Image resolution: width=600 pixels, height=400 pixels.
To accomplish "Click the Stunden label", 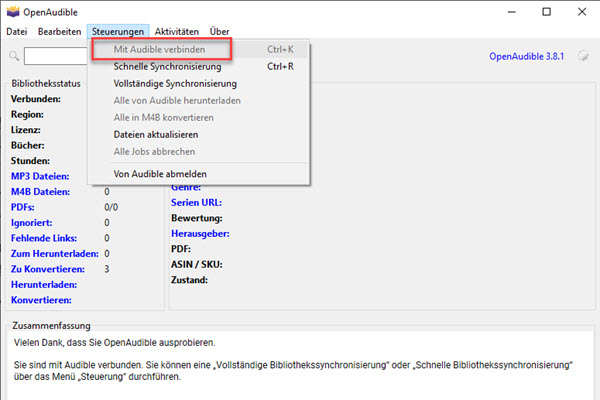I will [30, 161].
